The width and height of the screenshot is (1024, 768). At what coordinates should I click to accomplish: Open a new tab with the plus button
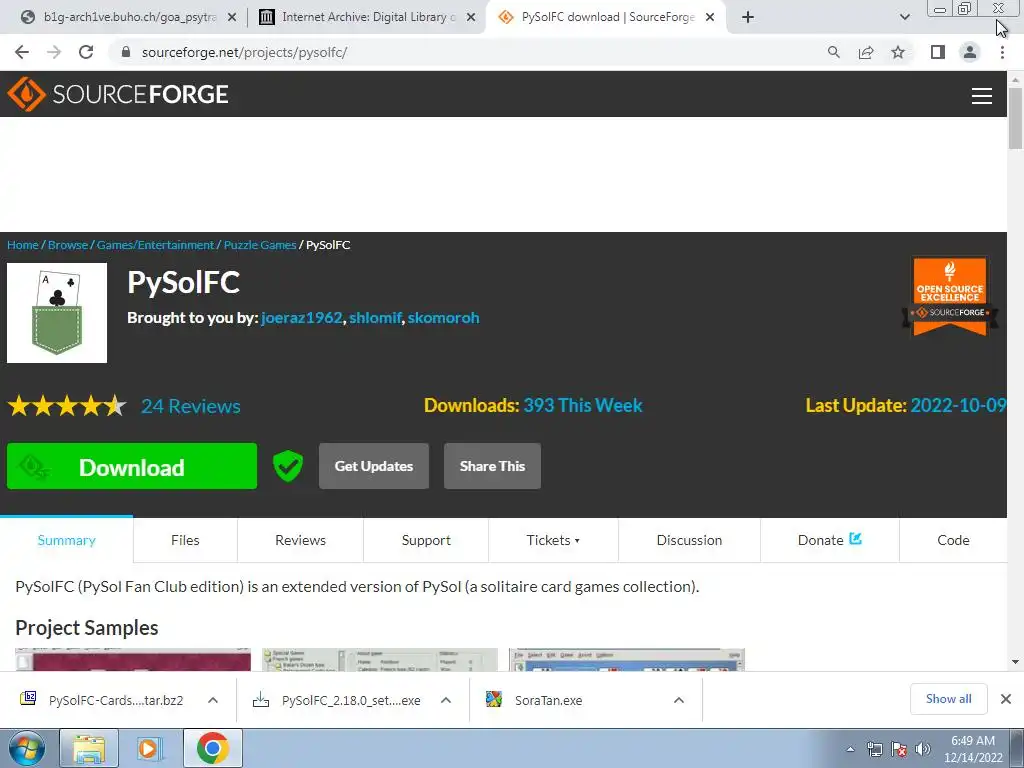pos(748,17)
